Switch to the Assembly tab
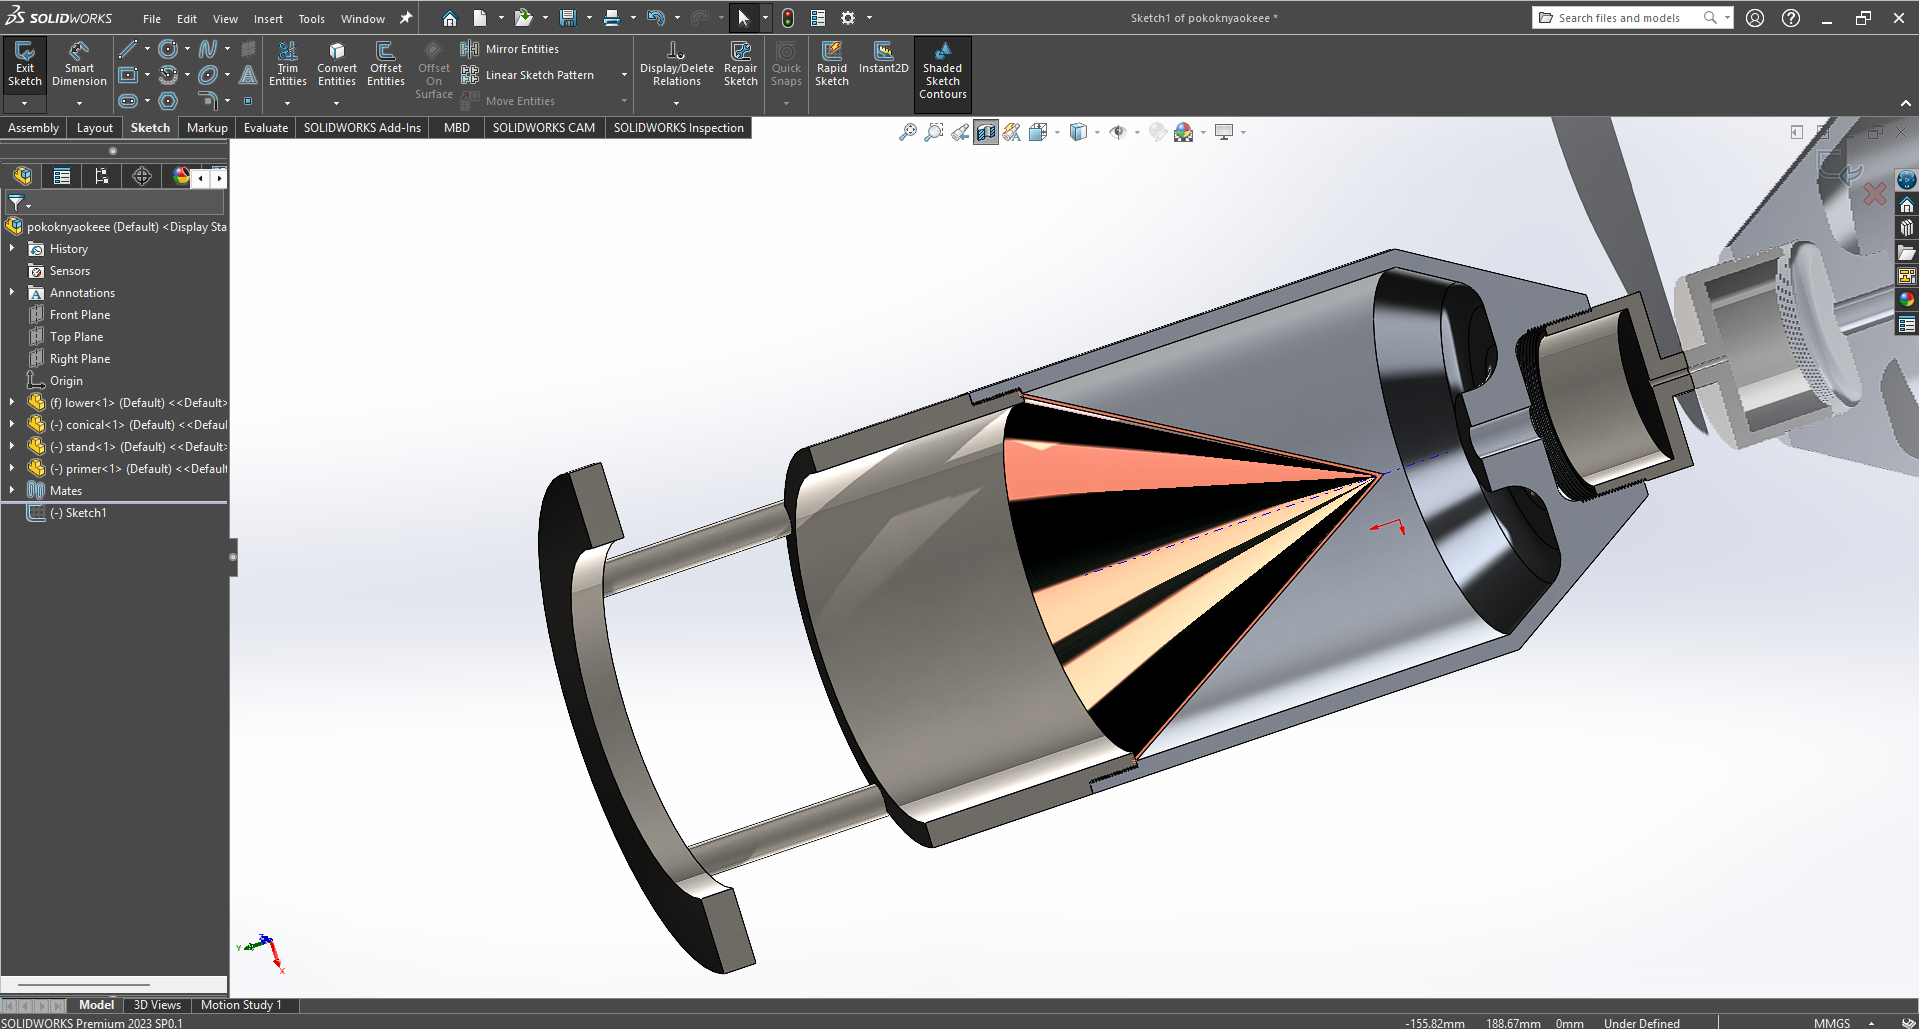This screenshot has height=1029, width=1919. click(34, 128)
